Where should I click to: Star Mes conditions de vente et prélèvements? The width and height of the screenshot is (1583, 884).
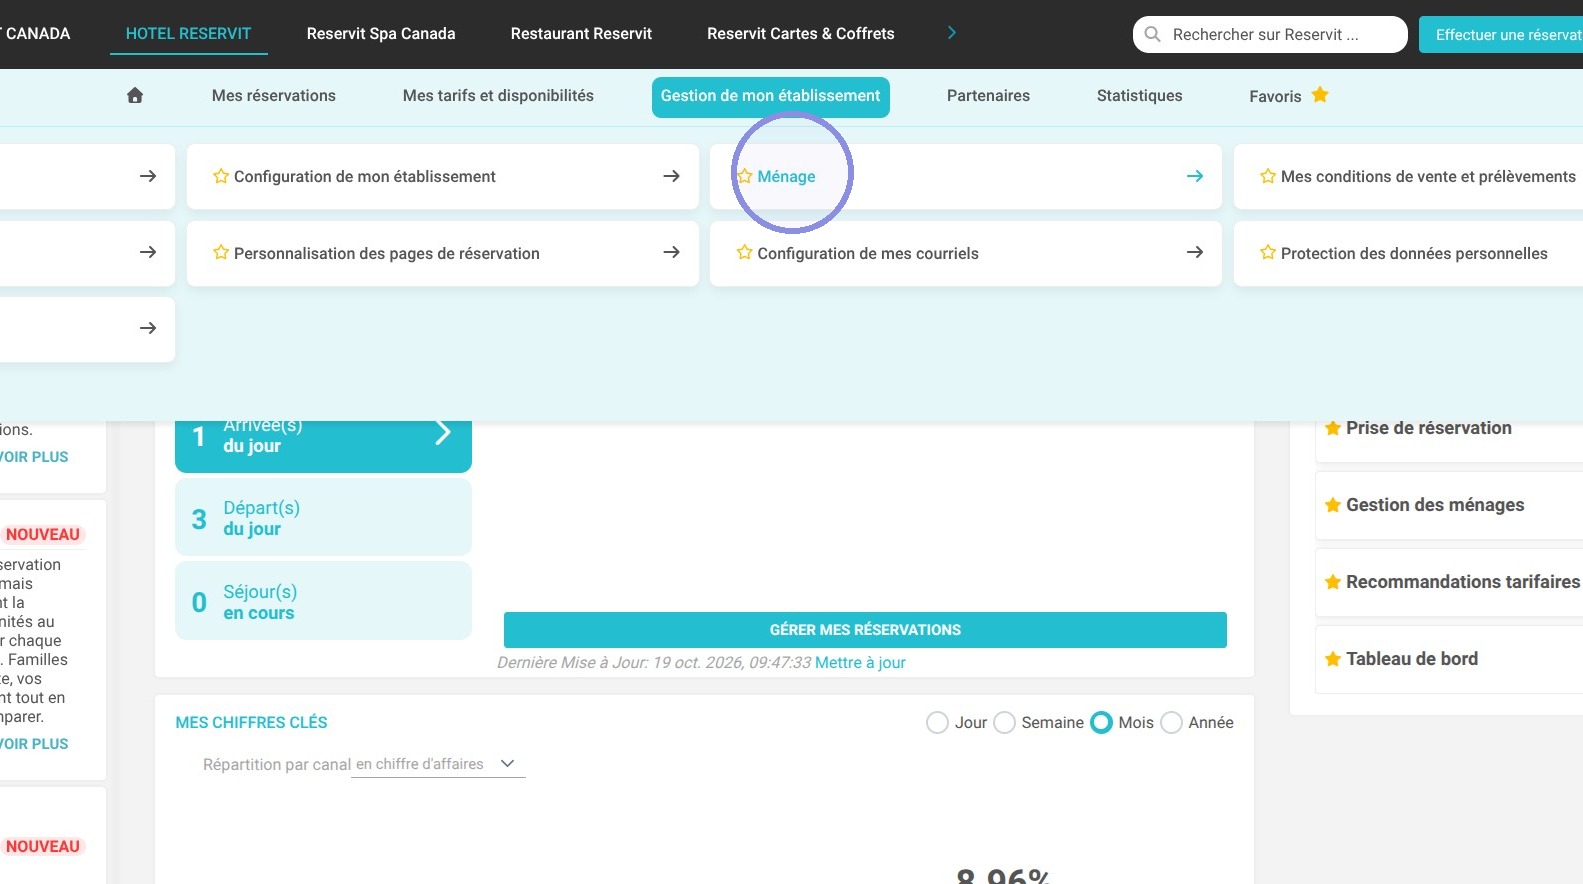[x=1268, y=176]
